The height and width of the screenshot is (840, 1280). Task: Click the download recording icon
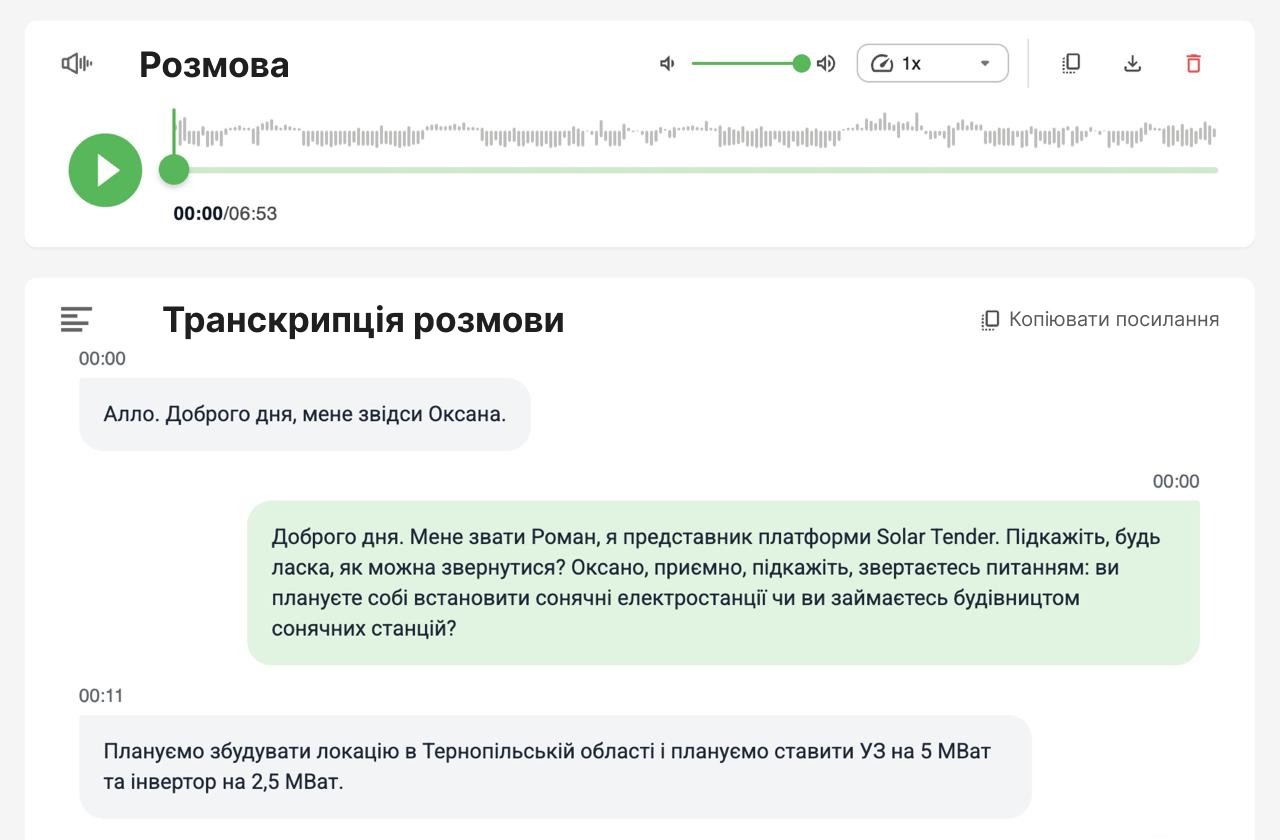pyautogui.click(x=1132, y=62)
